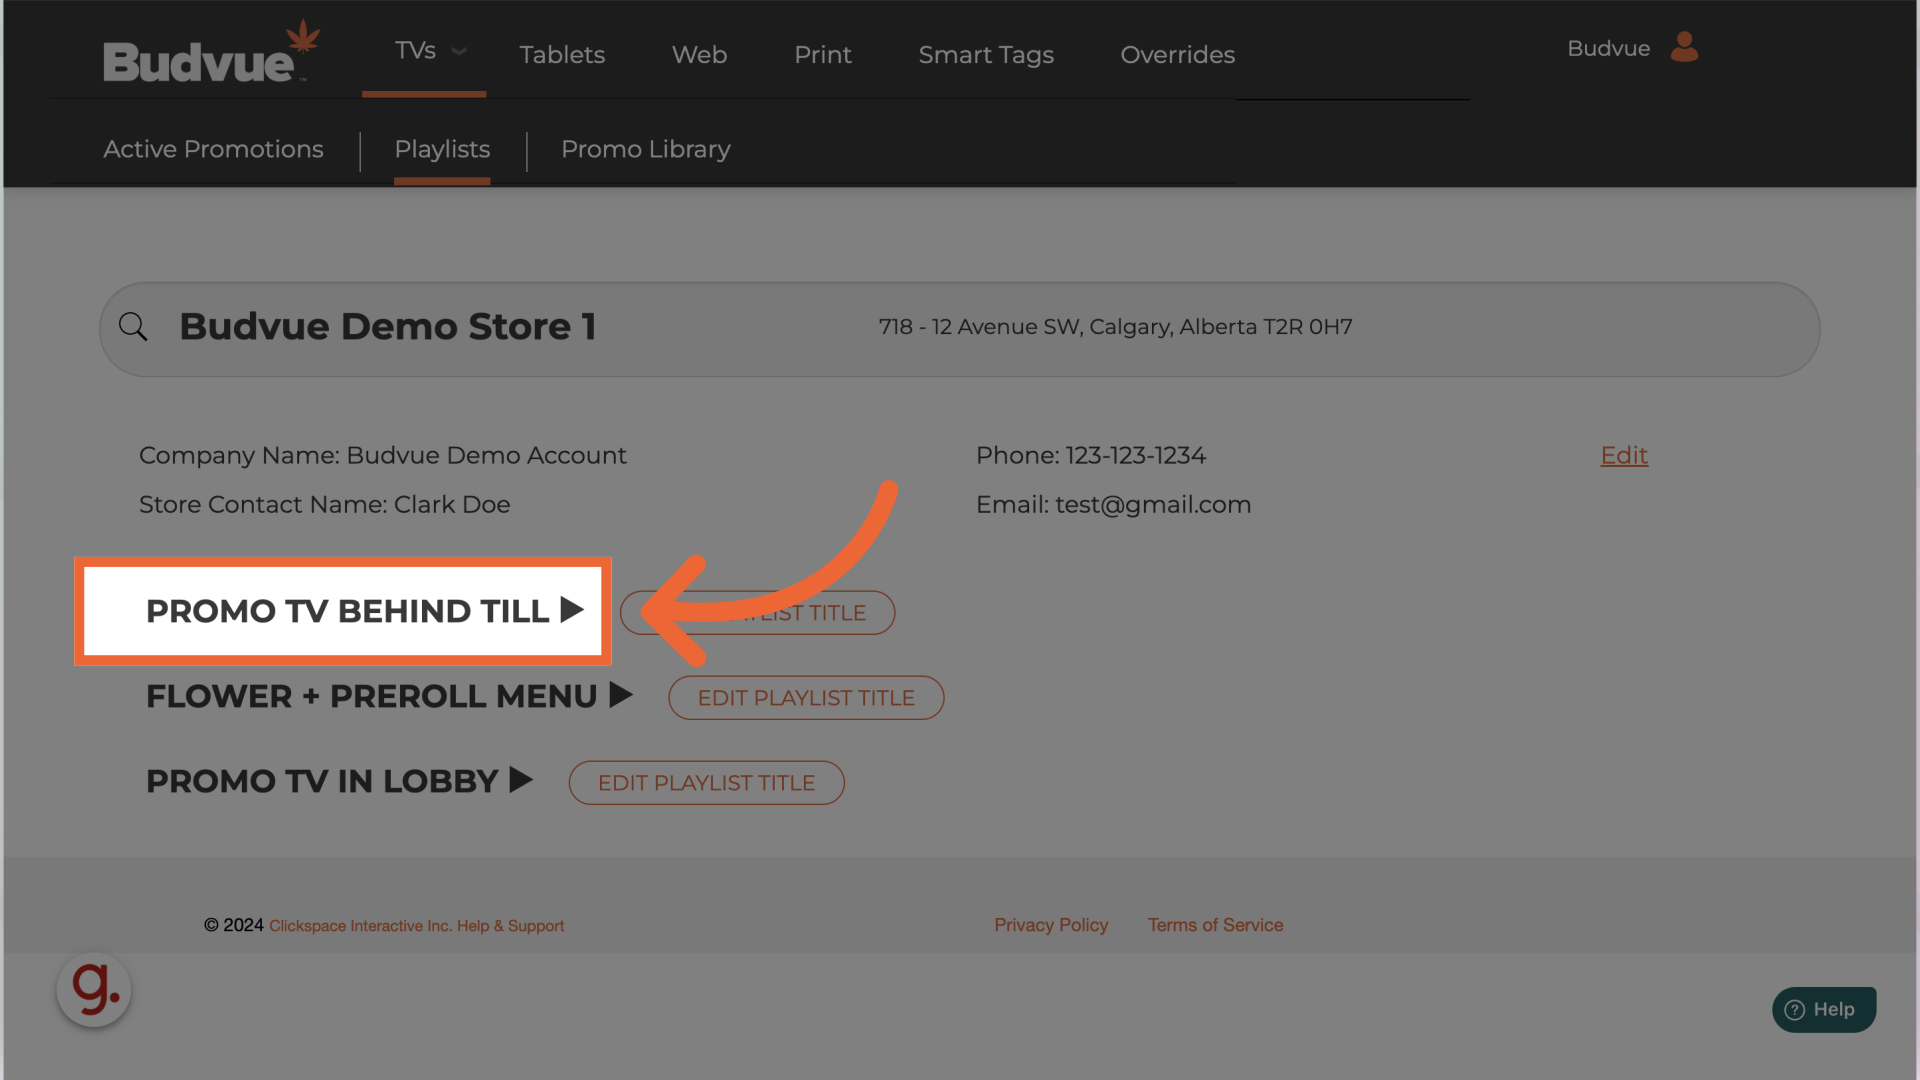
Task: Open the Tablets menu
Action: coord(562,55)
